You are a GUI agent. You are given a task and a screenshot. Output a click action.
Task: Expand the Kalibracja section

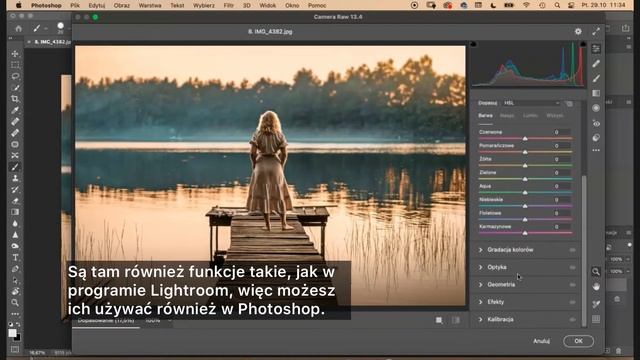pos(481,320)
